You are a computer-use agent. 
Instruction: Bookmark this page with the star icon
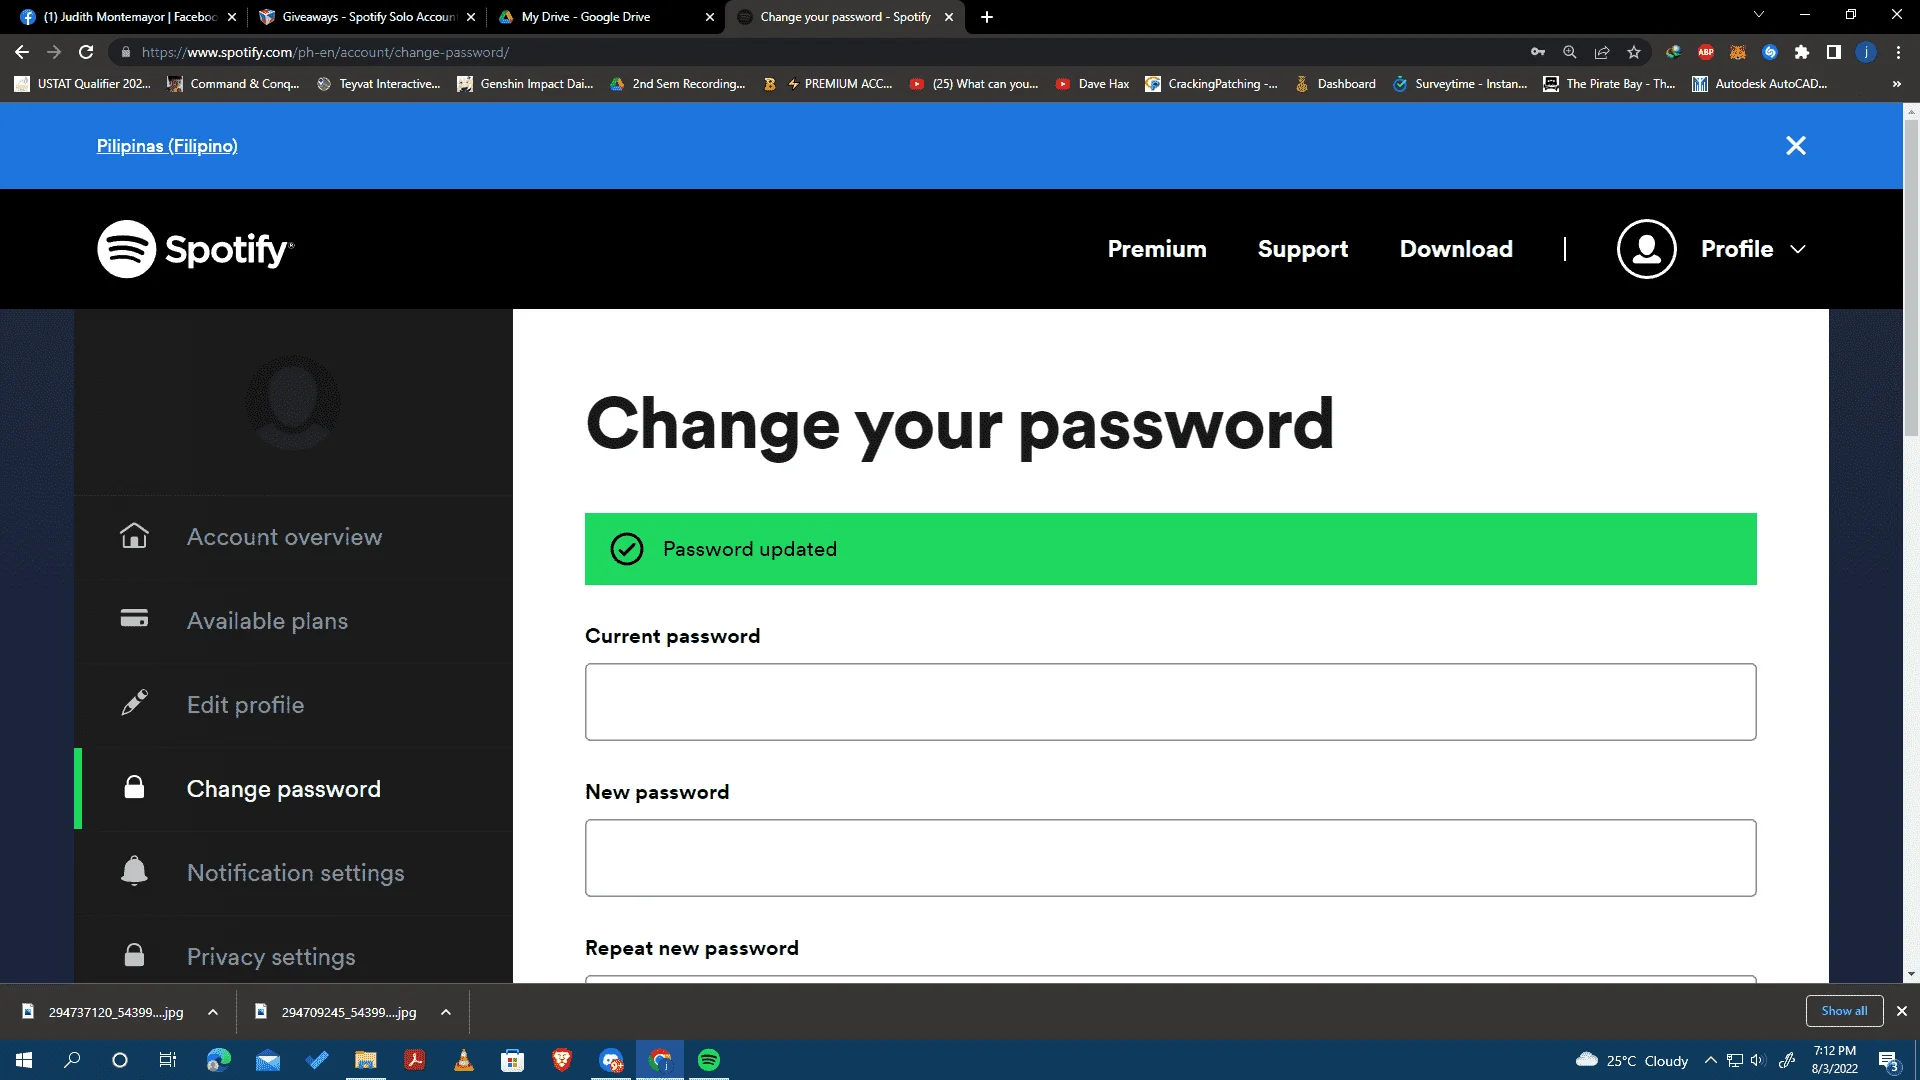point(1634,52)
